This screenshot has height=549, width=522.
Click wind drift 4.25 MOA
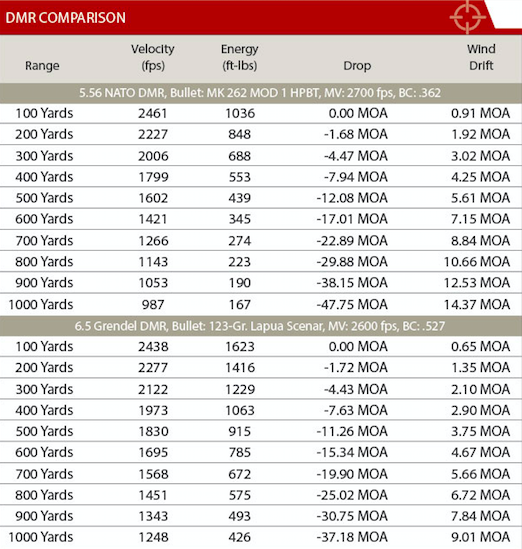pos(480,177)
